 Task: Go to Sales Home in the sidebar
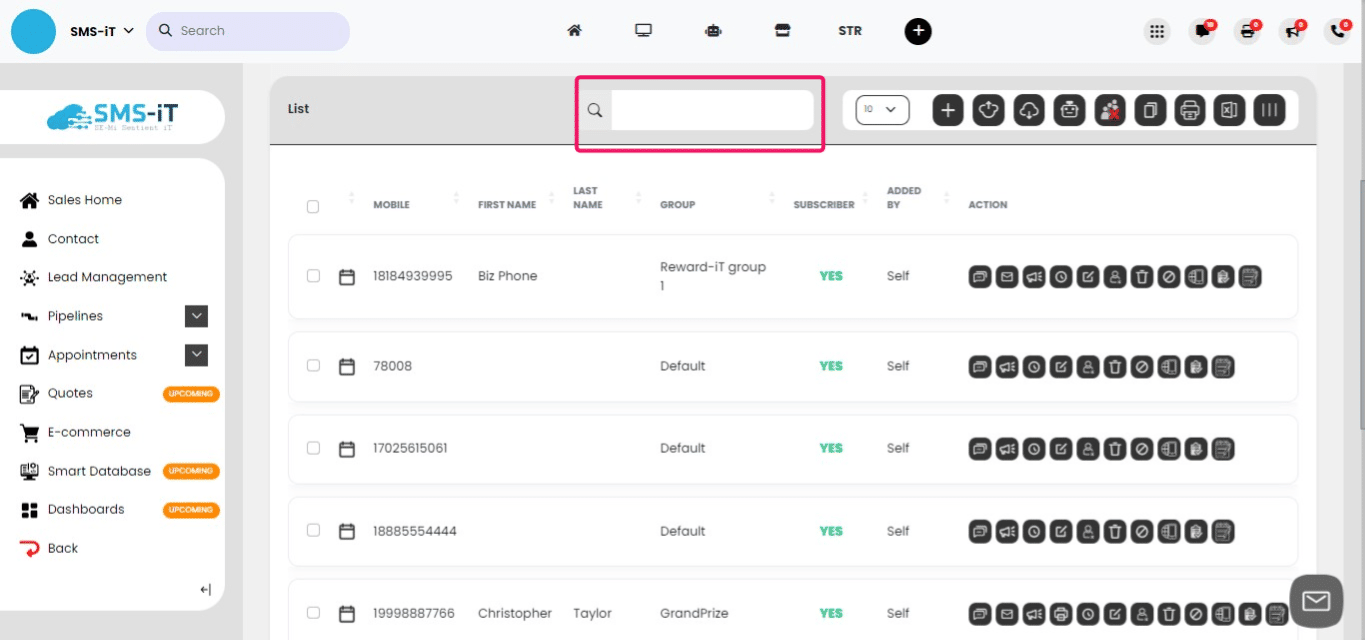pyautogui.click(x=85, y=199)
